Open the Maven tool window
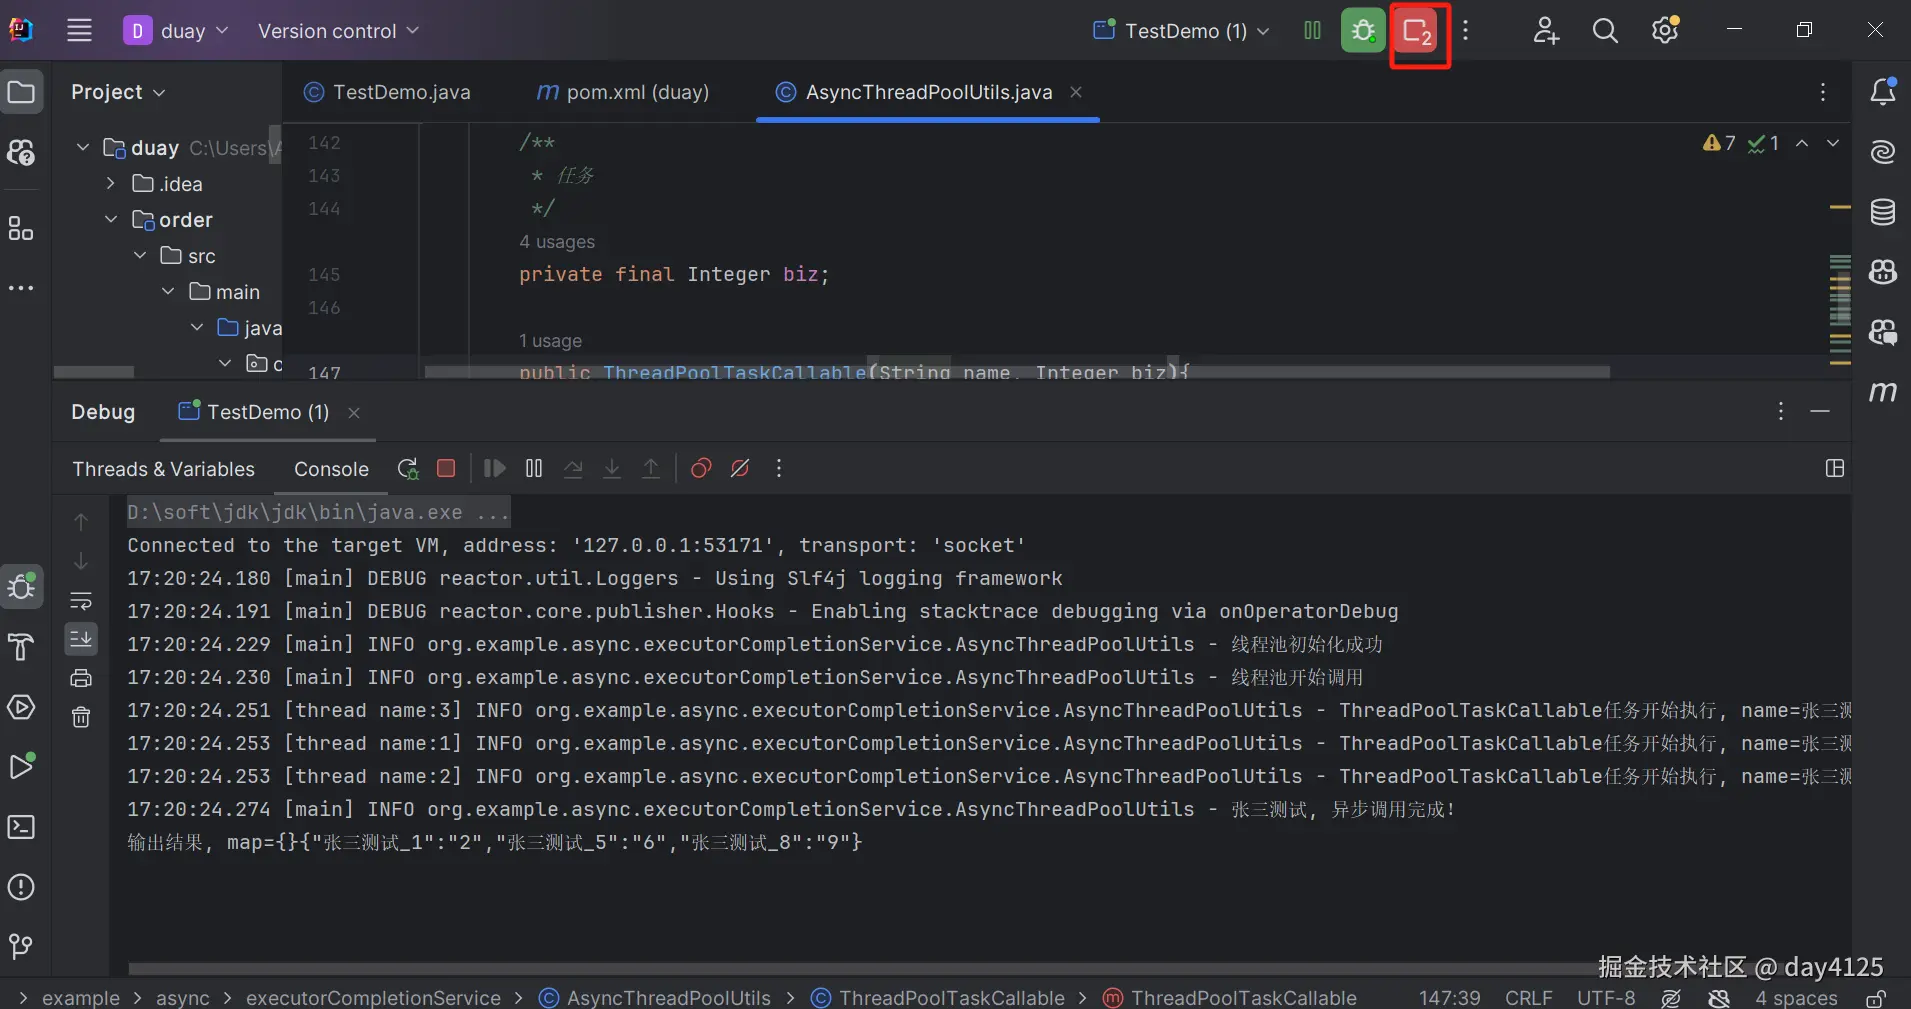1911x1009 pixels. point(1883,392)
